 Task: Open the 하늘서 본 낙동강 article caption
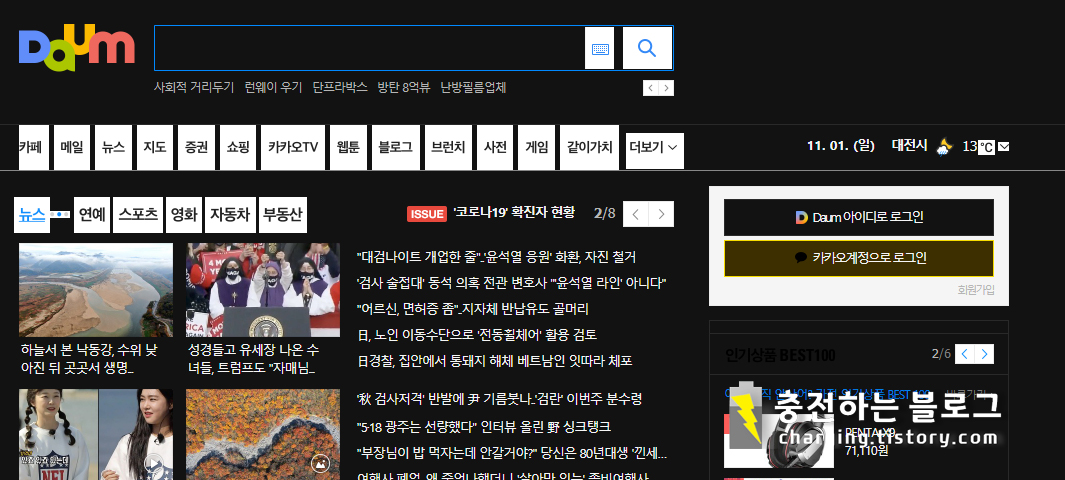(x=89, y=360)
